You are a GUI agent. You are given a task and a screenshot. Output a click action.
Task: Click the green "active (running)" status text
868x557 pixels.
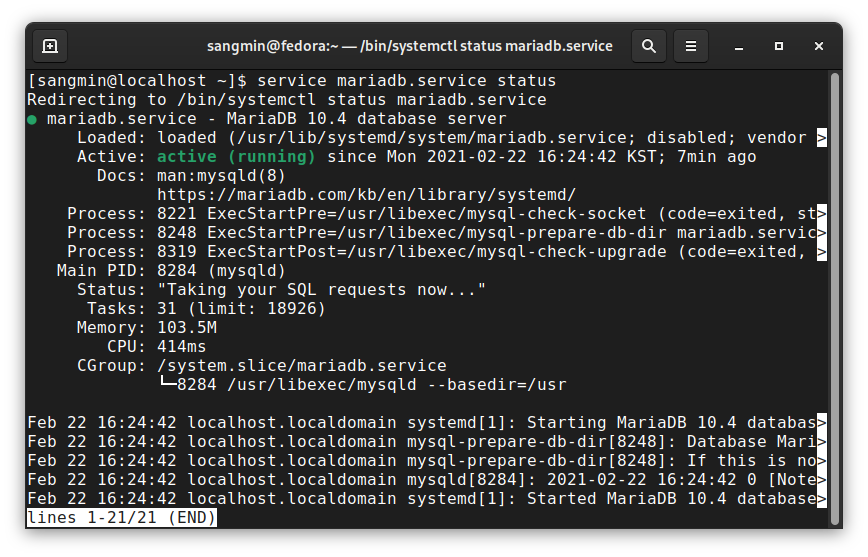point(236,157)
